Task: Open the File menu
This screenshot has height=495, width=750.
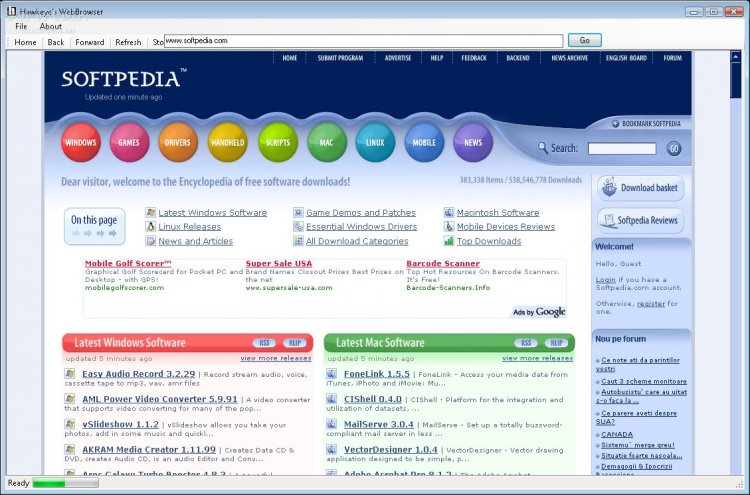Action: pyautogui.click(x=21, y=26)
